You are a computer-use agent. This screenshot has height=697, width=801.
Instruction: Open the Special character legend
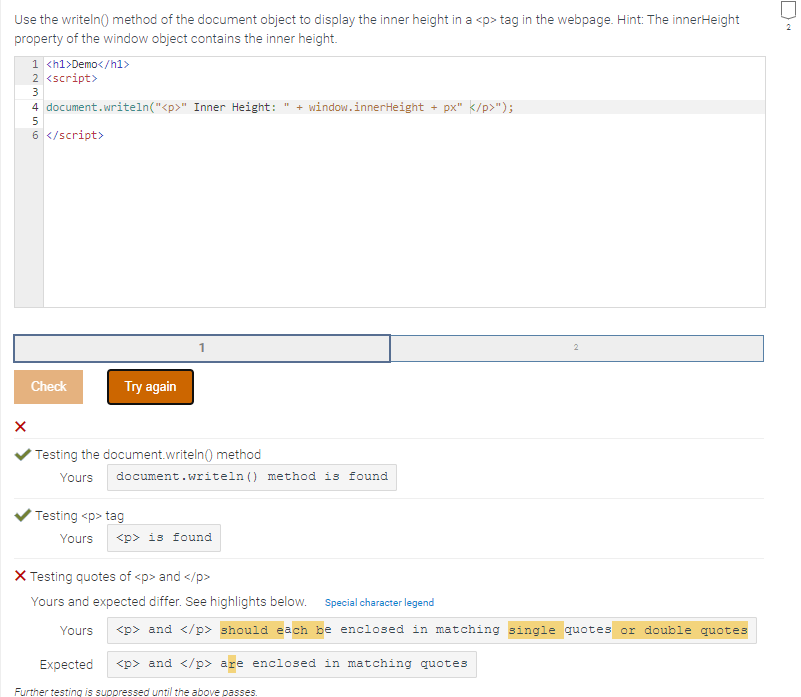[x=381, y=602]
